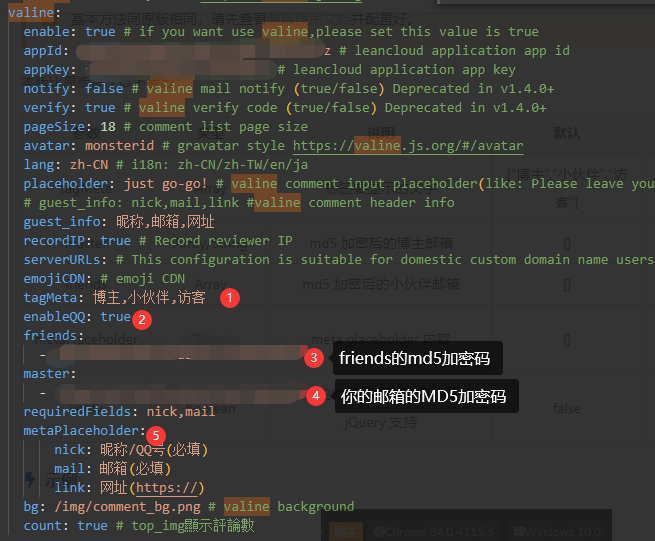Select the 'just go-go!' placeholder value
The width and height of the screenshot is (655, 541).
(165, 184)
